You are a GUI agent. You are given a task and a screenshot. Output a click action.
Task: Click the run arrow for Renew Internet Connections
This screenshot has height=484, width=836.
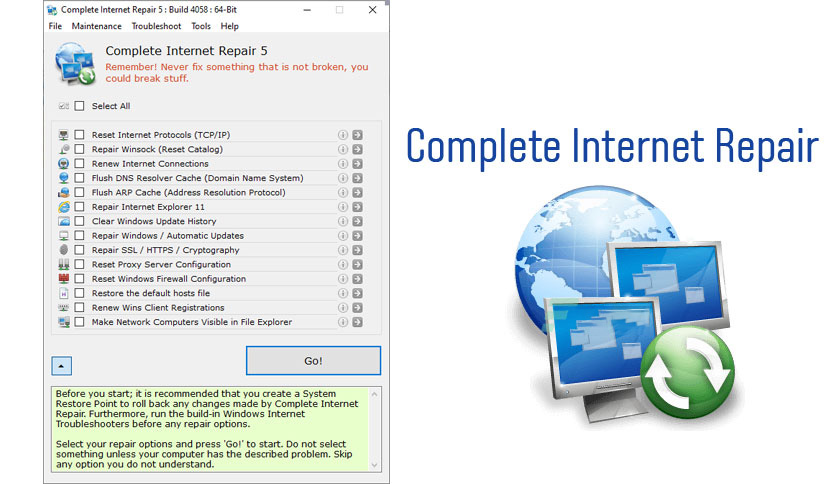point(357,164)
